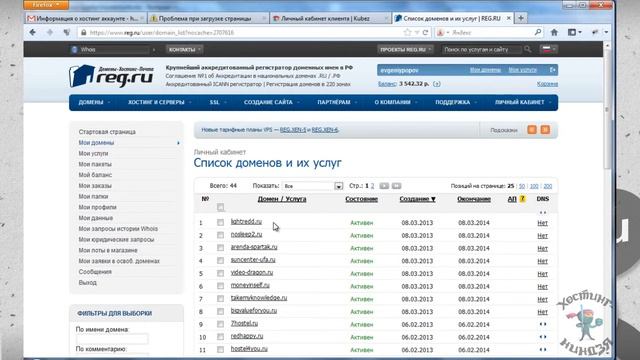Expand the ПРОЕКТЫ REG.RU dropdown
640x360 pixels.
click(x=405, y=49)
